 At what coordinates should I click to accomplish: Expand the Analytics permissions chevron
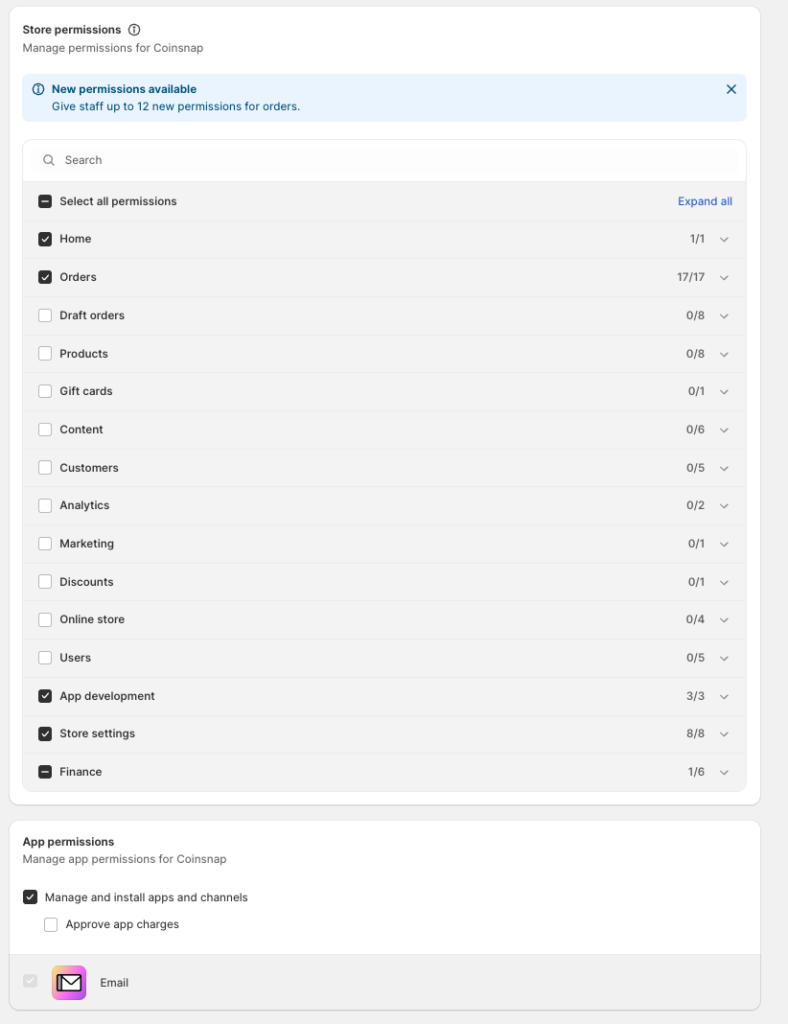point(724,506)
